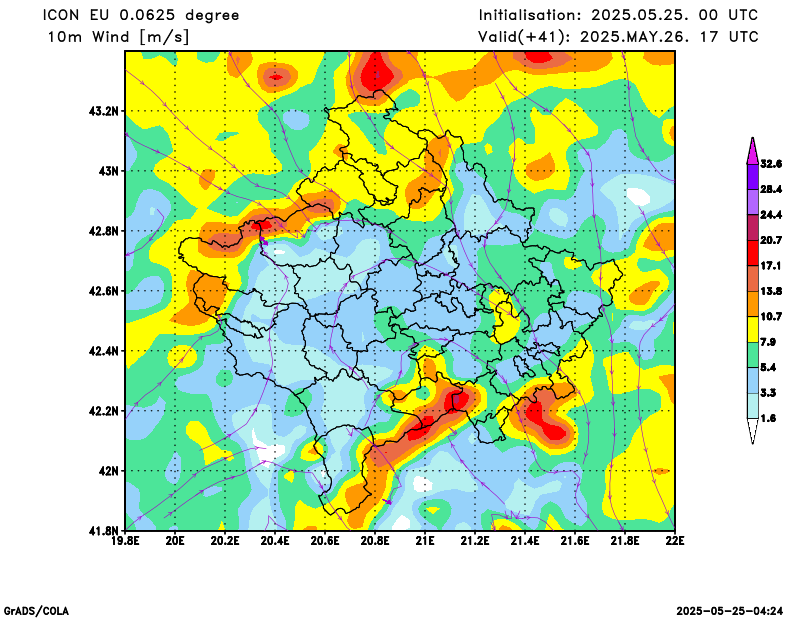Click the 42.4N latitude axis label
Image resolution: width=800 pixels, height=618 pixels.
(x=104, y=351)
